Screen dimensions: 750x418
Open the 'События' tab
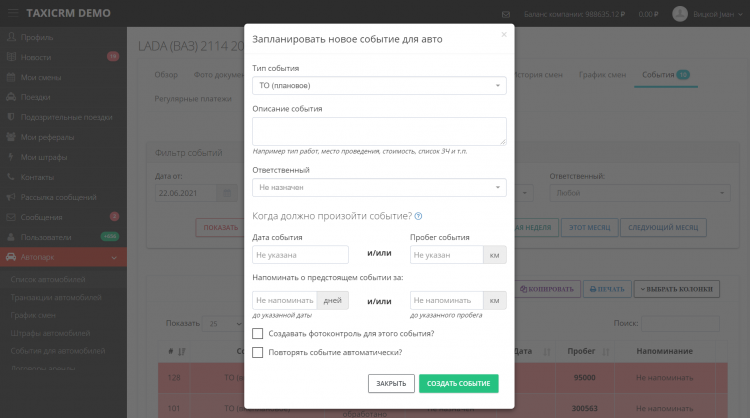pyautogui.click(x=665, y=75)
